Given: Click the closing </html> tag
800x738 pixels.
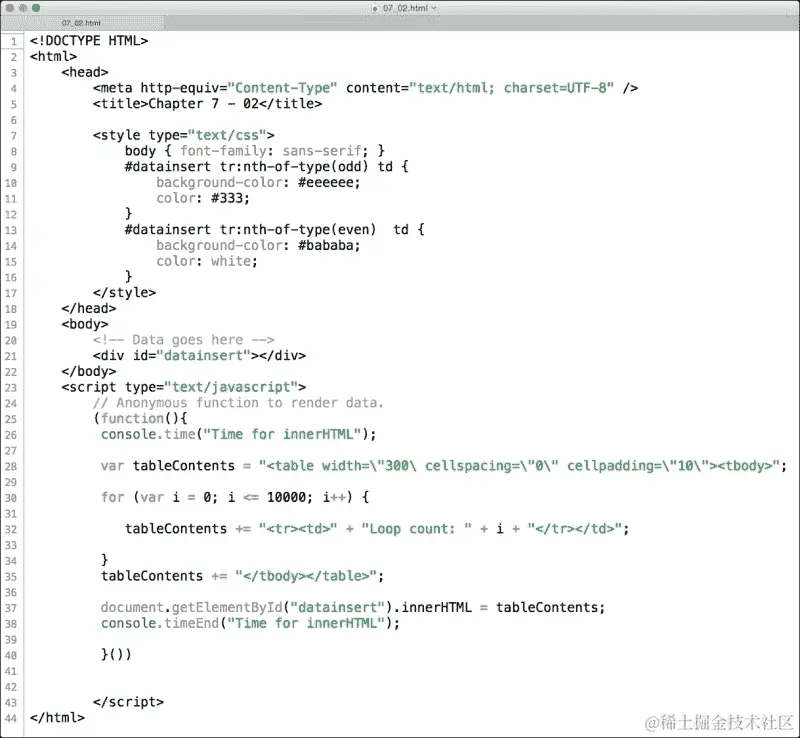Looking at the screenshot, I should pyautogui.click(x=57, y=718).
